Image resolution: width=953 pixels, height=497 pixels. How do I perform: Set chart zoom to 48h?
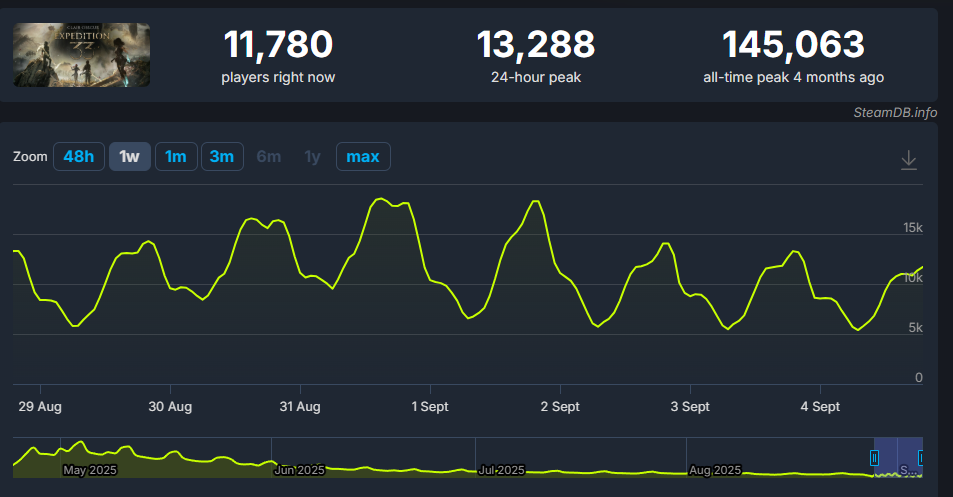tap(79, 157)
